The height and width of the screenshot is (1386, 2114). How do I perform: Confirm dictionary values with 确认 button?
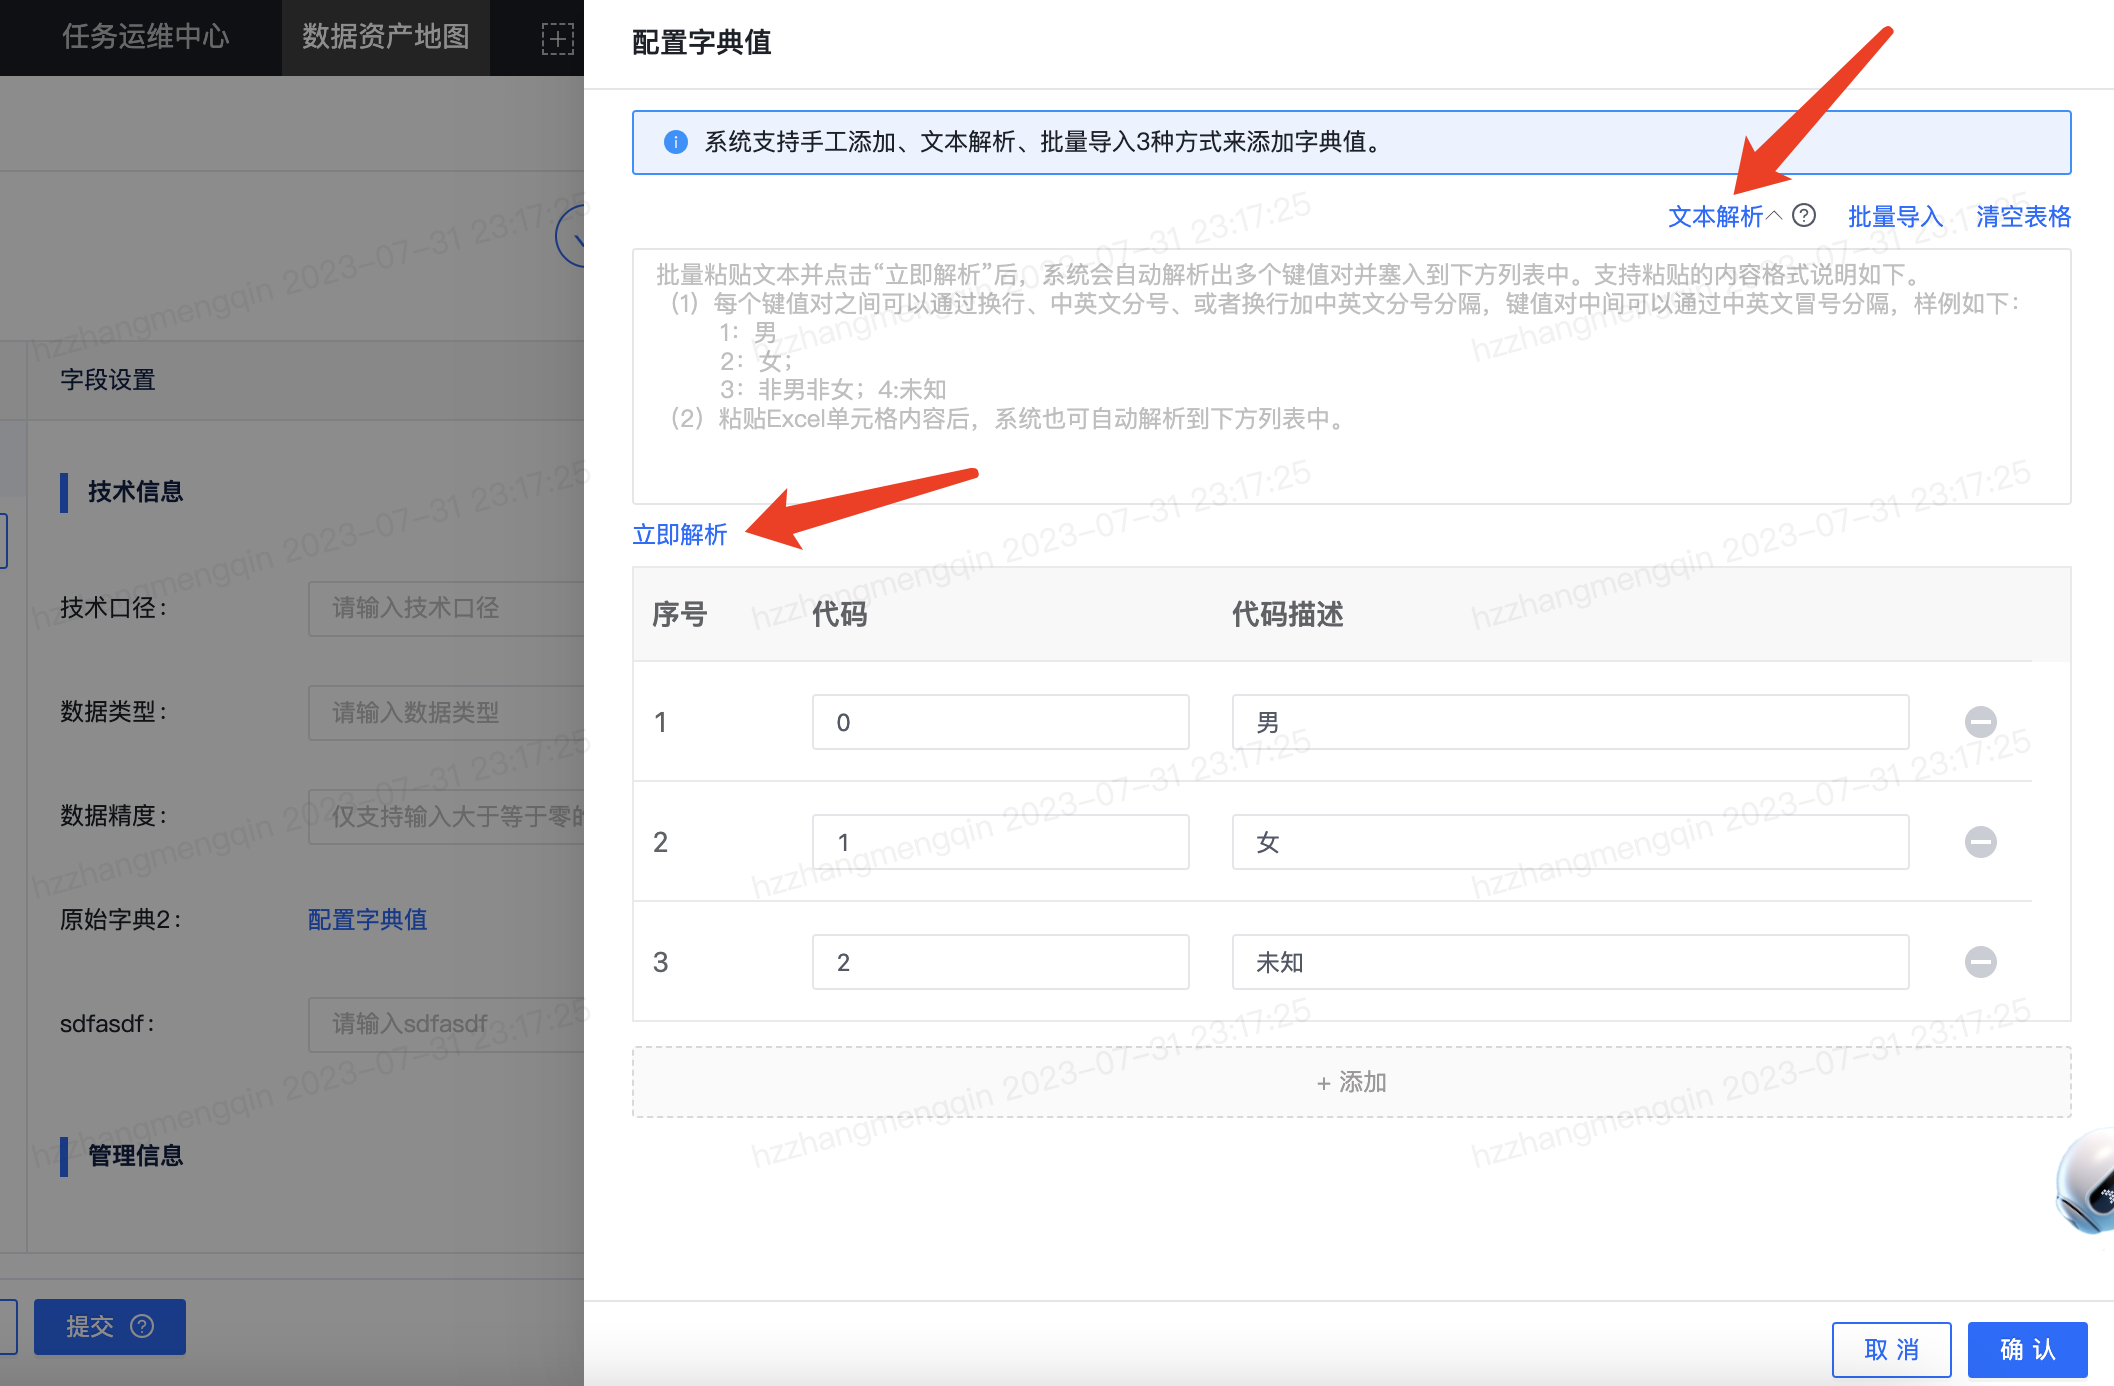(x=2026, y=1349)
